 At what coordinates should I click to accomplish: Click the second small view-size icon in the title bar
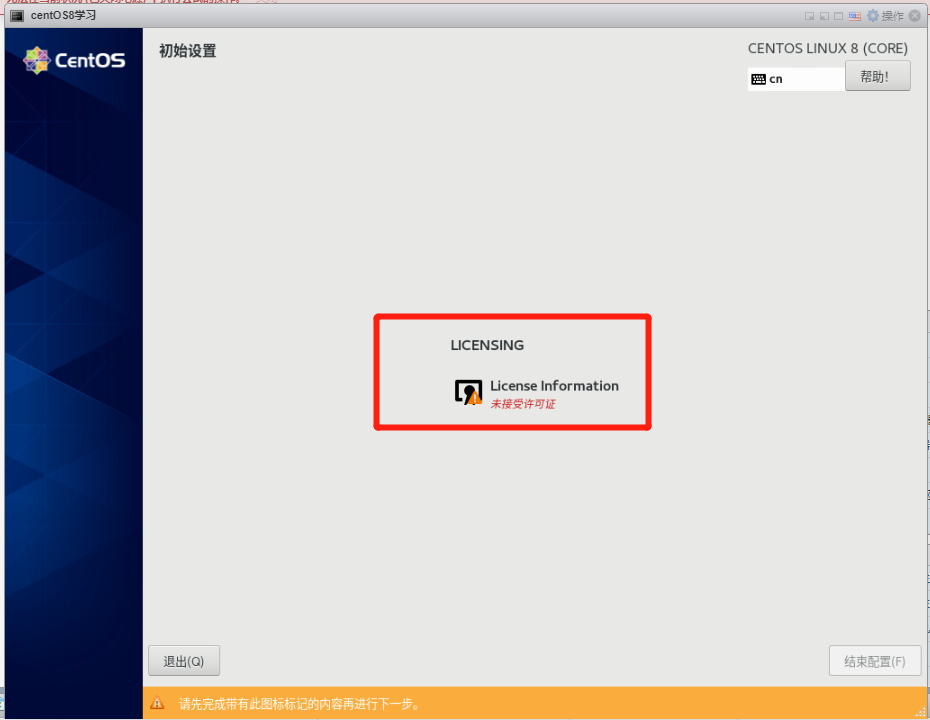pos(824,16)
